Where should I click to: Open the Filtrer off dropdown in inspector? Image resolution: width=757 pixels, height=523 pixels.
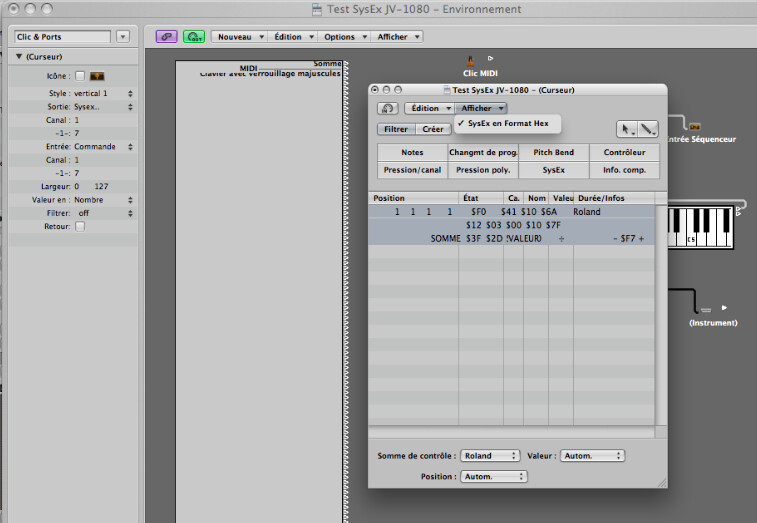[103, 213]
